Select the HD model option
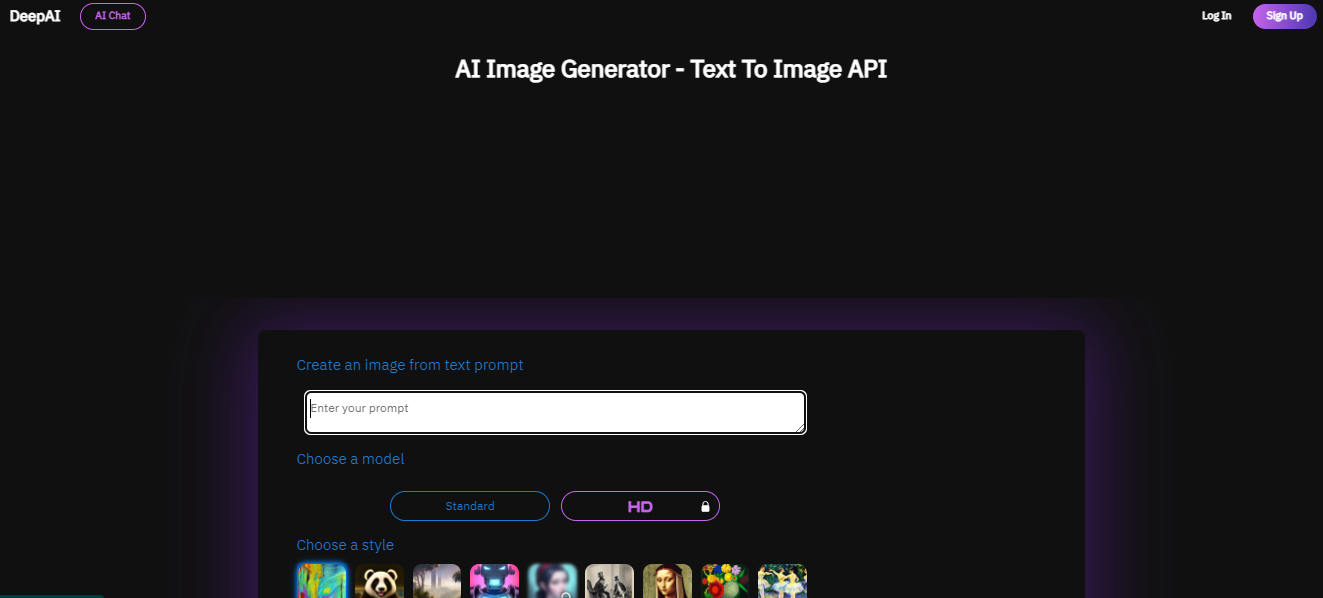This screenshot has height=598, width=1323. [640, 506]
